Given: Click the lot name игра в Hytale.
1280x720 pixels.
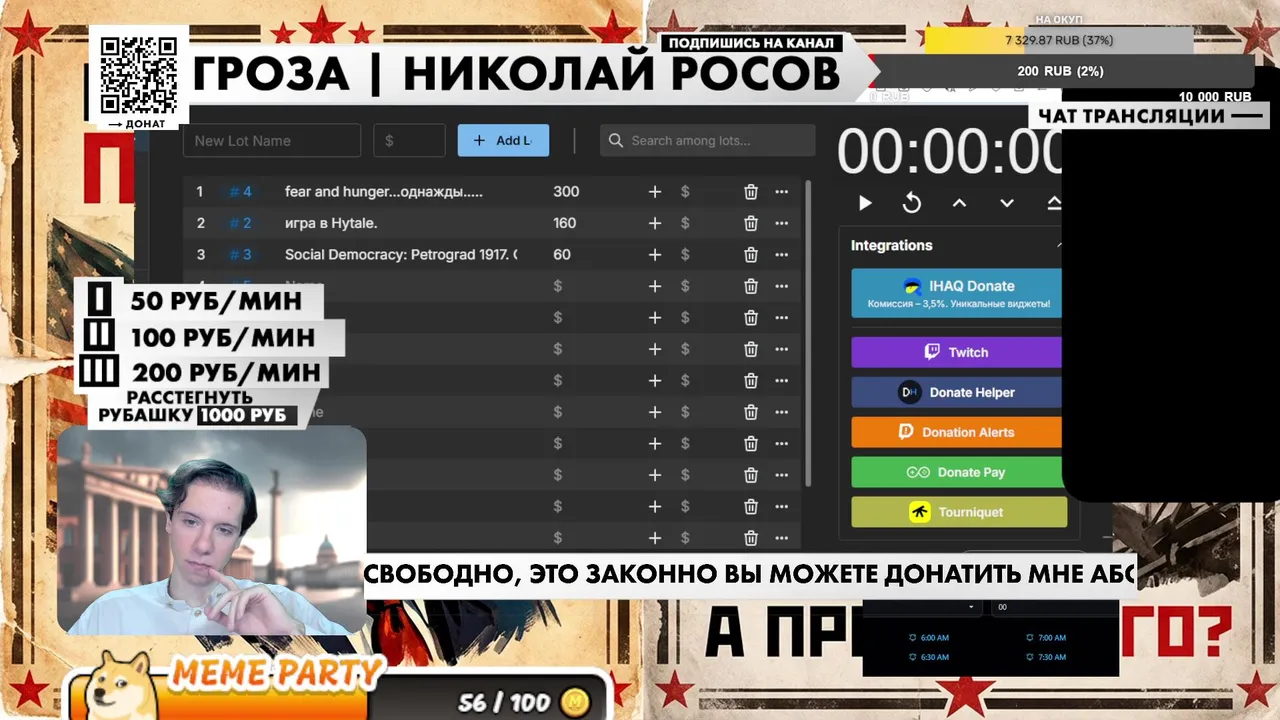Looking at the screenshot, I should click(x=331, y=223).
